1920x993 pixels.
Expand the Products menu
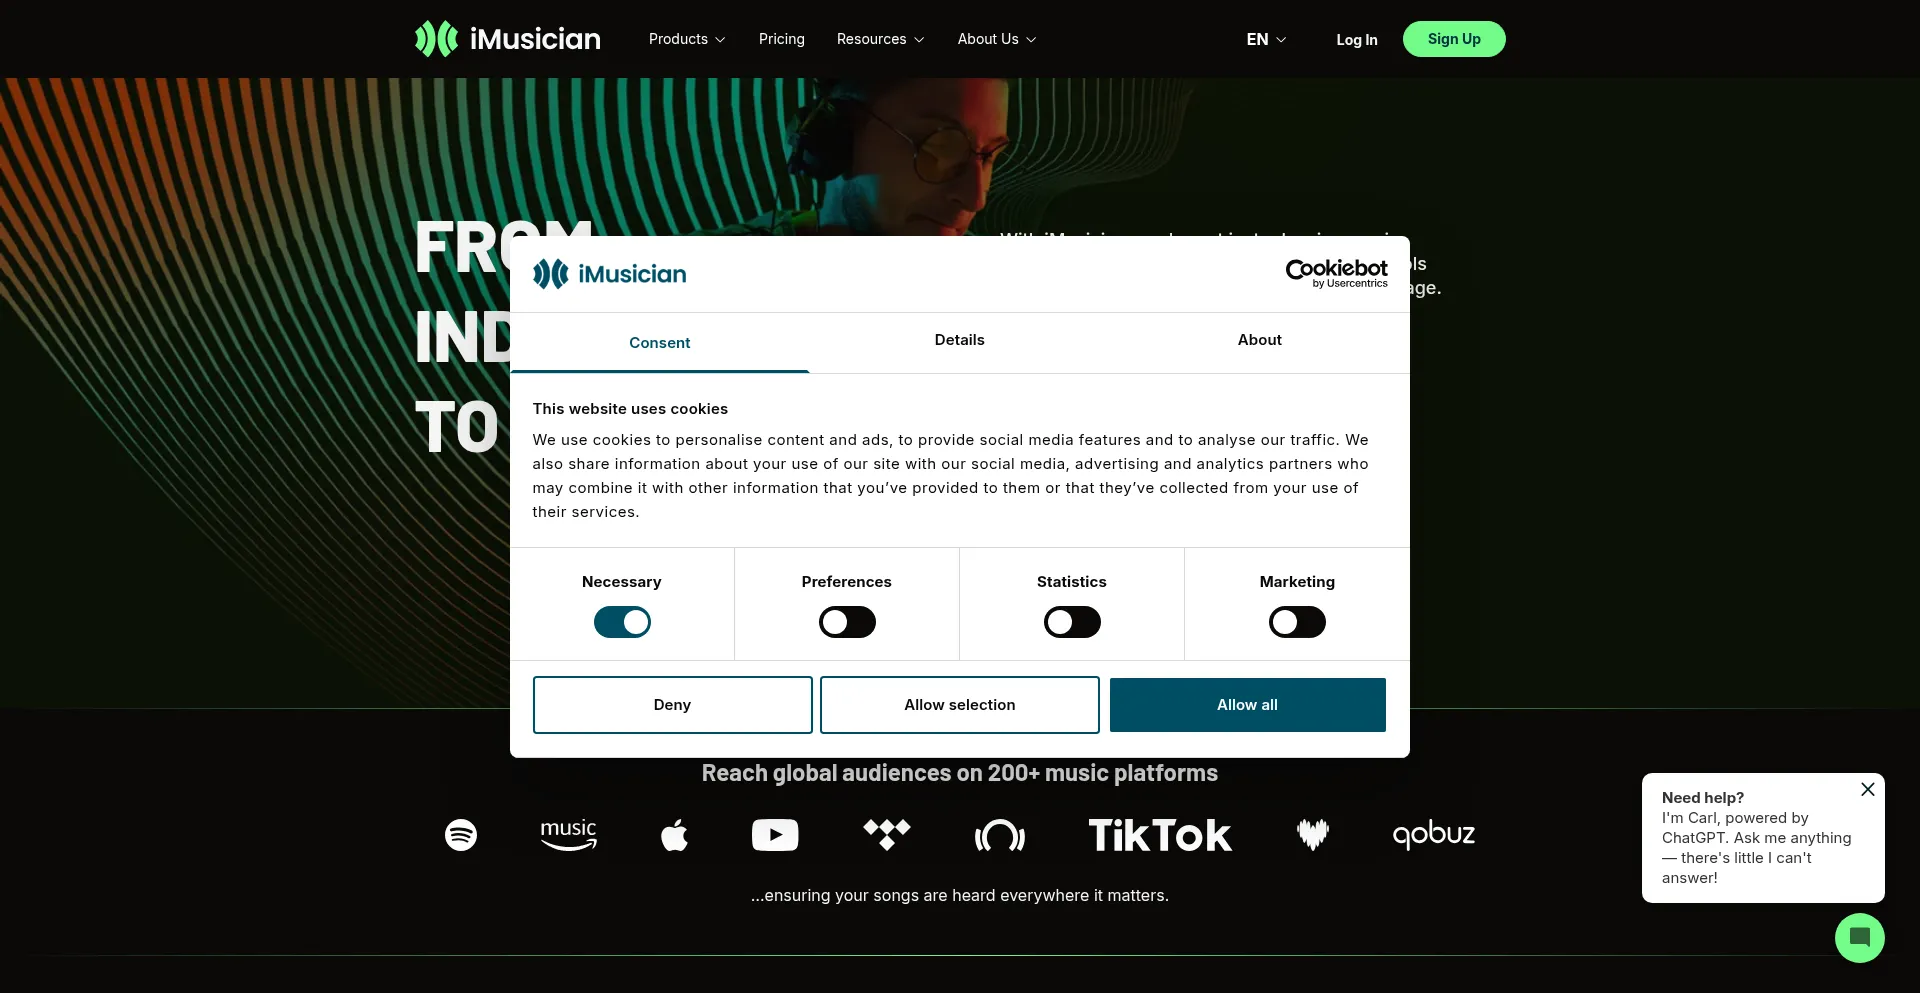click(687, 39)
